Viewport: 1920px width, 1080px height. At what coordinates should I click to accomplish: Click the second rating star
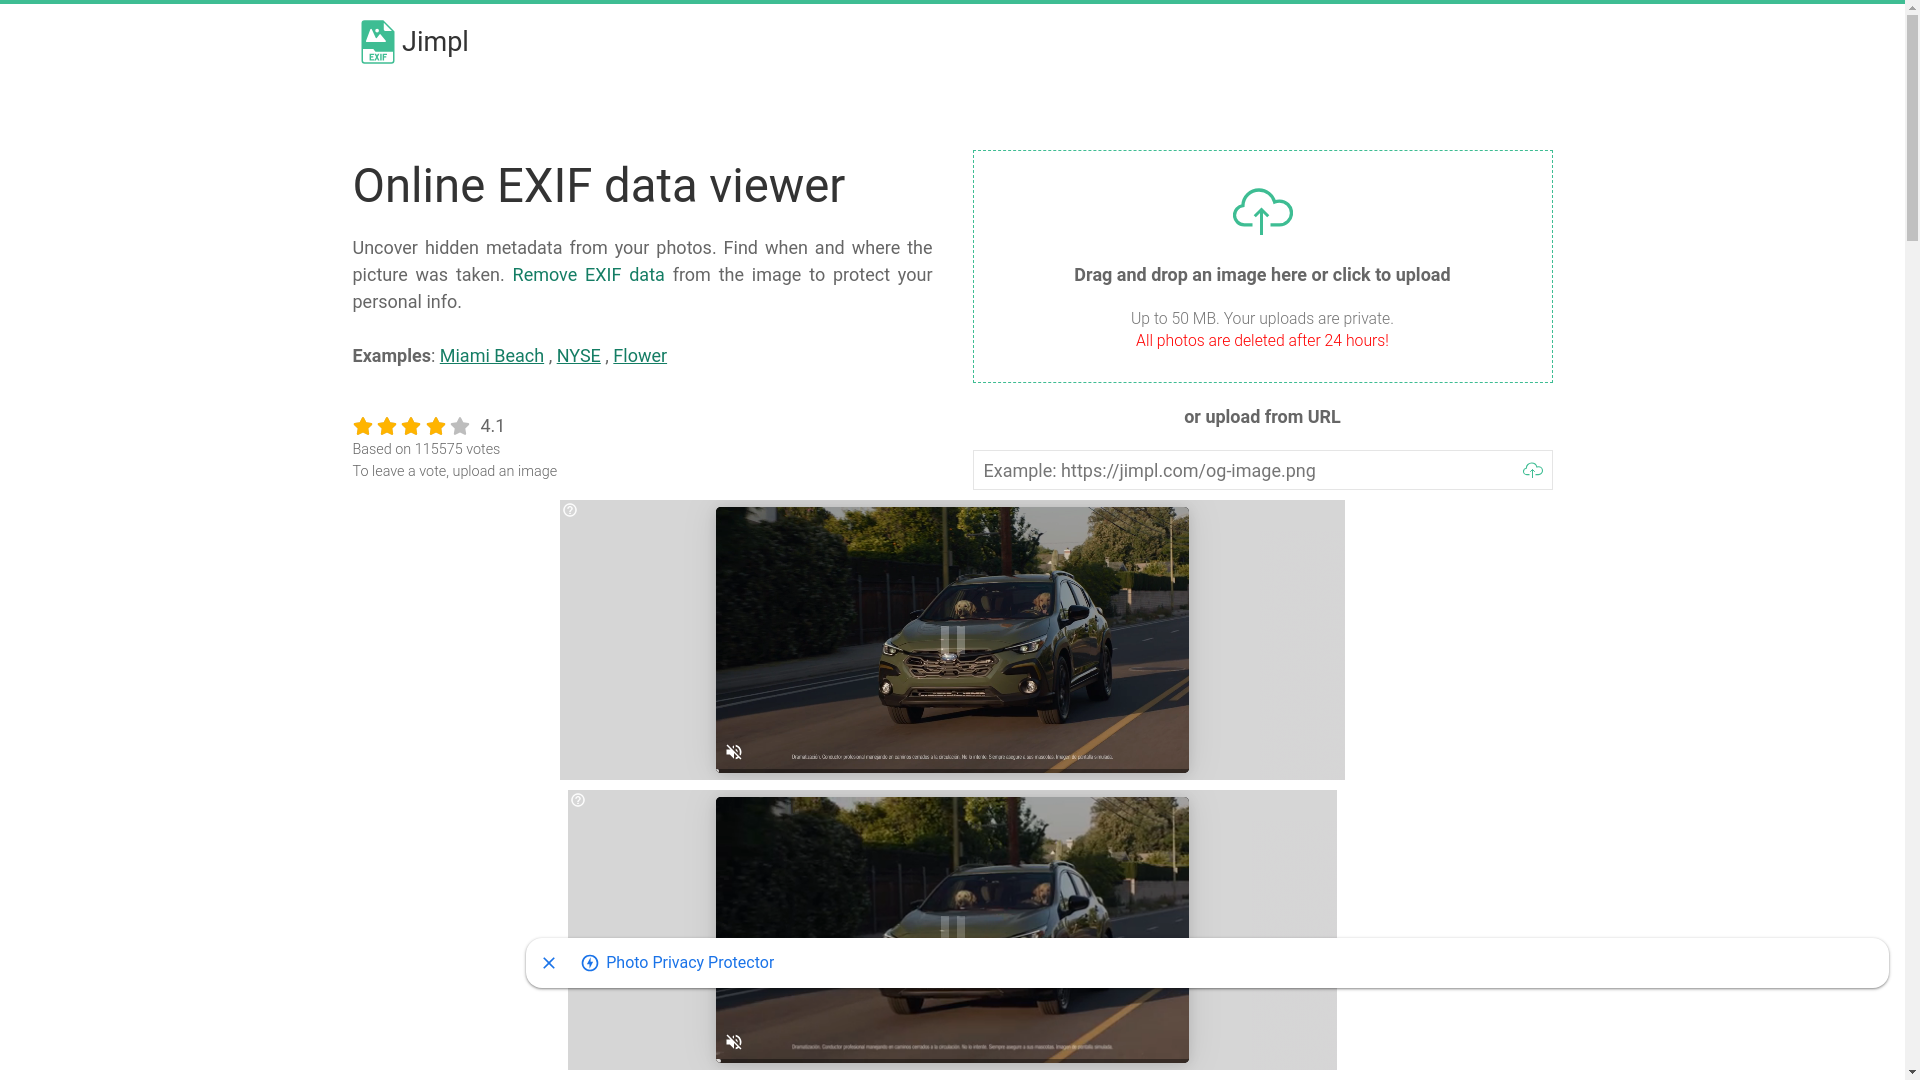coord(387,426)
